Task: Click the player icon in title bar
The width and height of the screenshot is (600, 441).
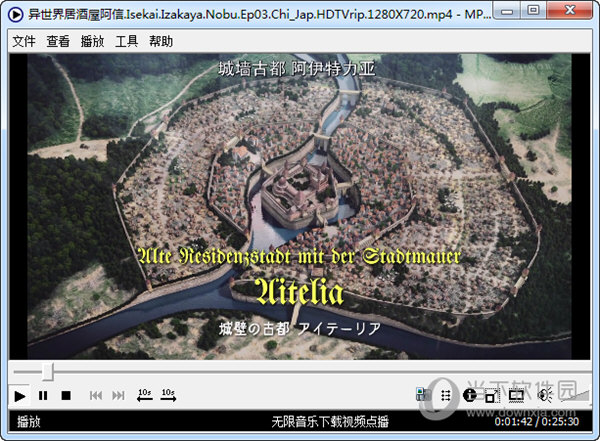Action: tap(16, 14)
